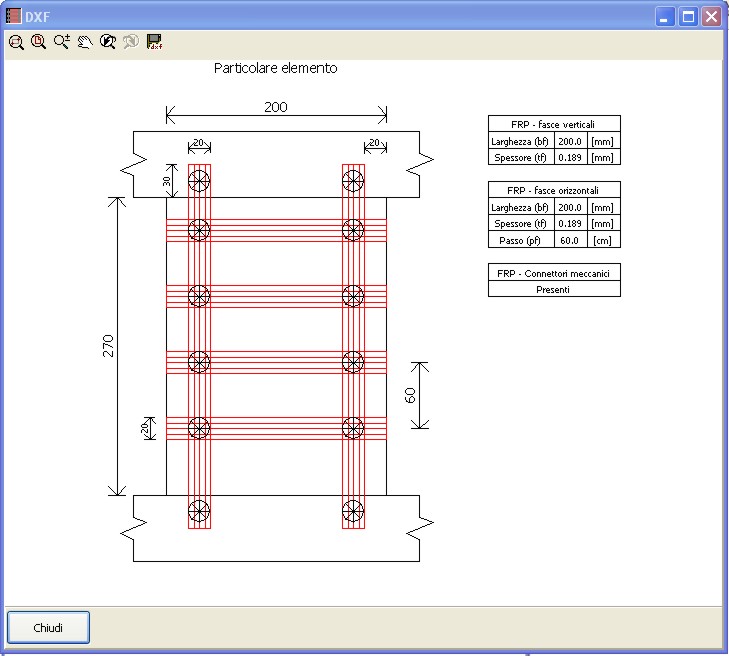The width and height of the screenshot is (729, 656).
Task: Click the [cm] unit cell
Action: [603, 240]
